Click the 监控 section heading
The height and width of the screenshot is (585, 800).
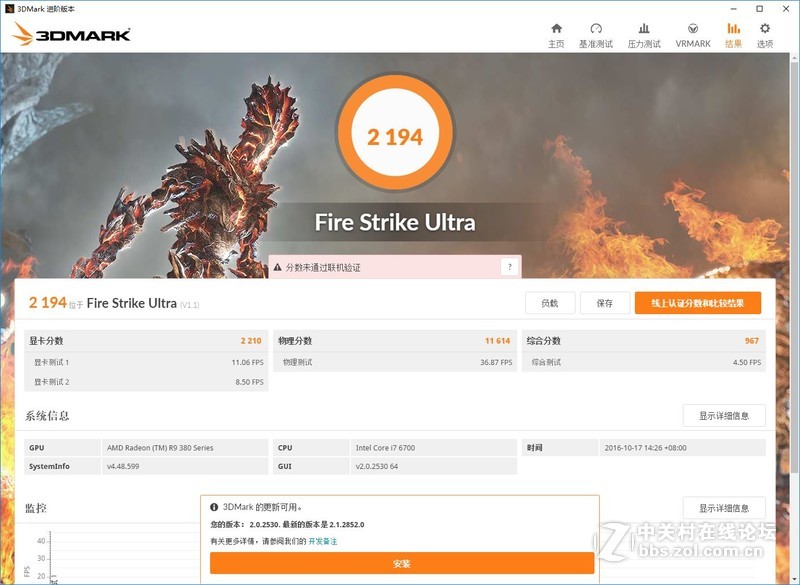click(x=36, y=508)
